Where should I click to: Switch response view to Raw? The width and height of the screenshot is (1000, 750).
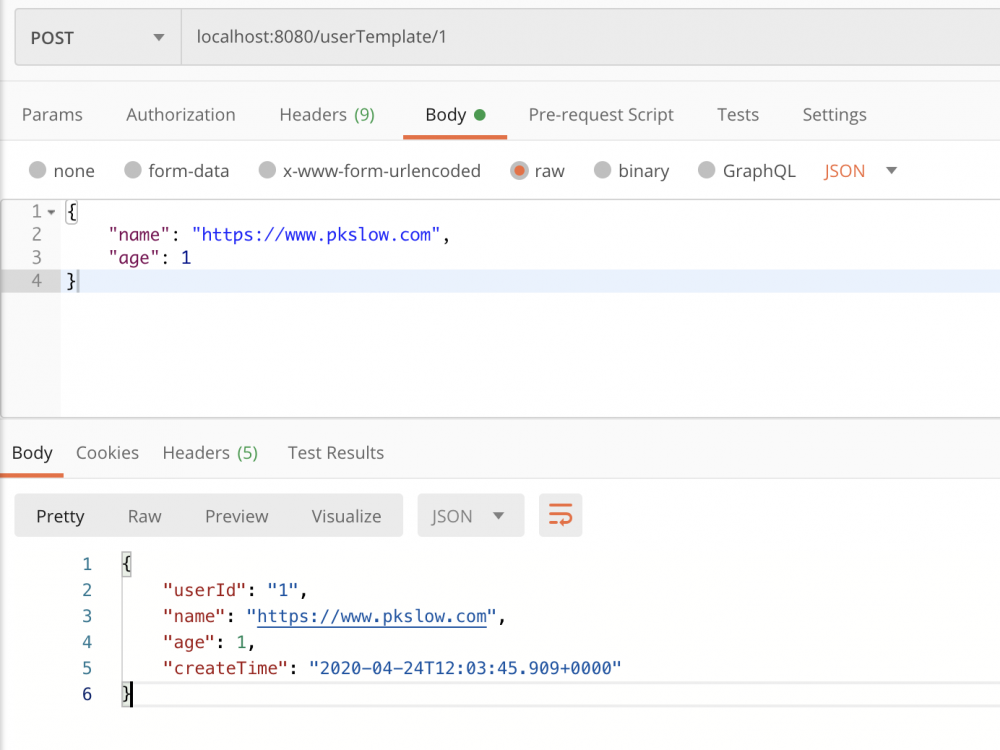144,516
